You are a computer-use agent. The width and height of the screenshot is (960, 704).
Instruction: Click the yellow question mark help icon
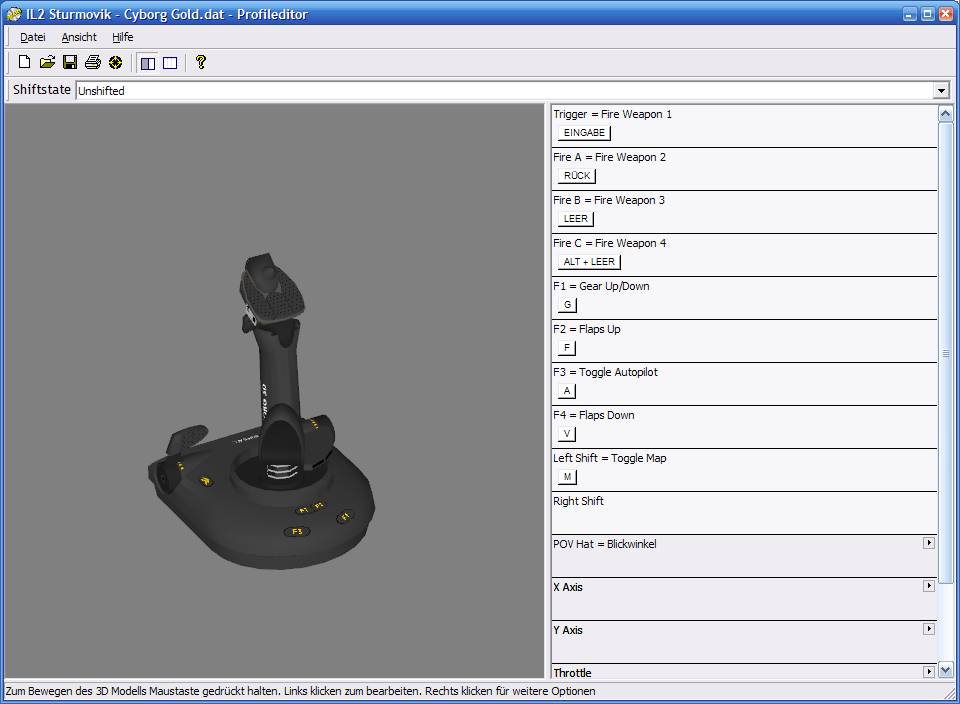(200, 62)
